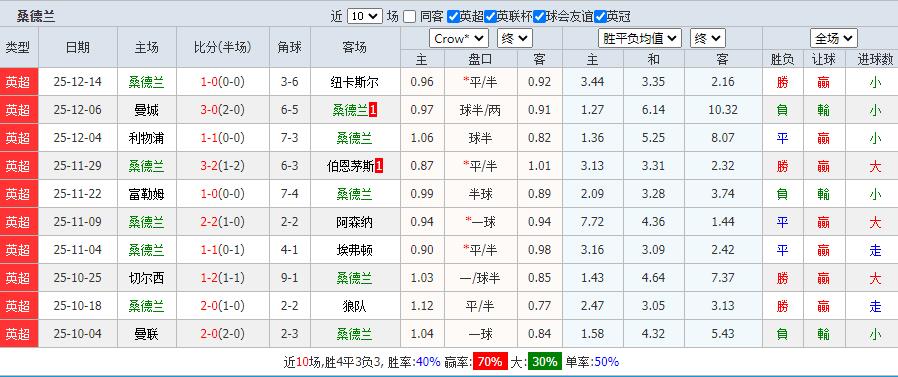Click the 3-0(2-0) score of the 曼城 match
This screenshot has width=898, height=377.
(x=222, y=110)
